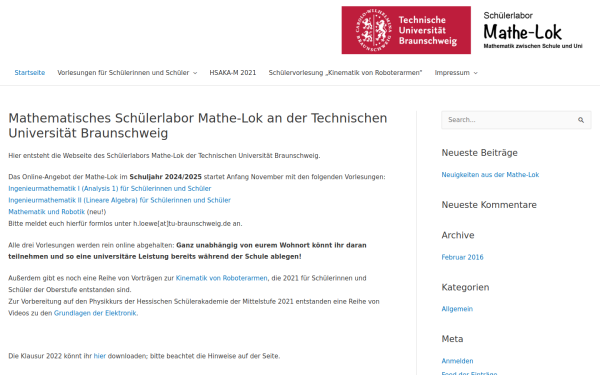
Task: Click the Meta sidebar heading
Action: tap(452, 339)
